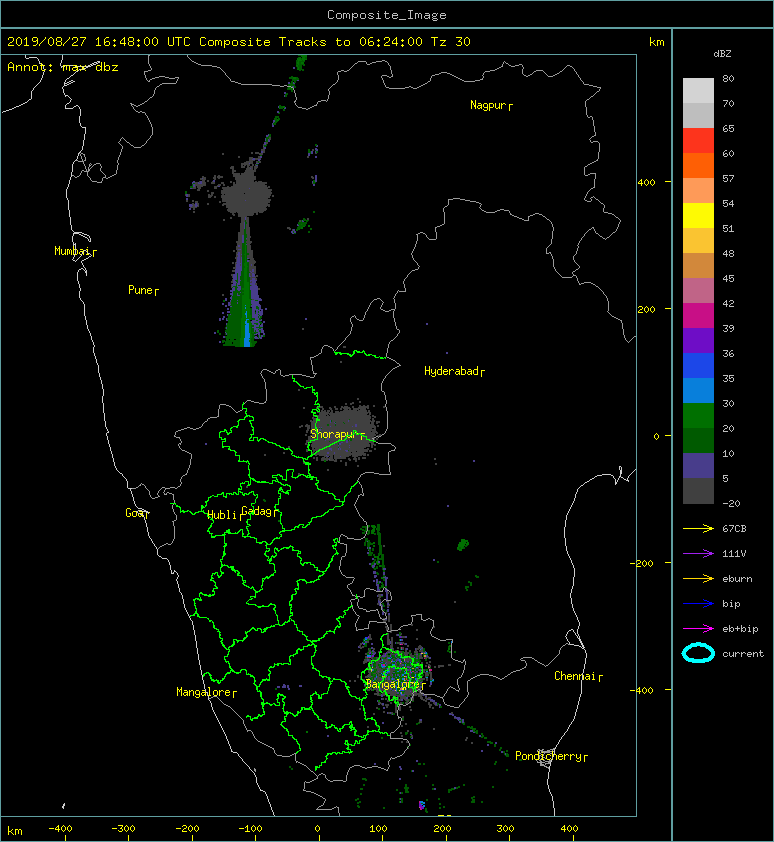Image resolution: width=774 pixels, height=842 pixels.
Task: Click the orange 60 dBZ color swatch
Action: 698,165
